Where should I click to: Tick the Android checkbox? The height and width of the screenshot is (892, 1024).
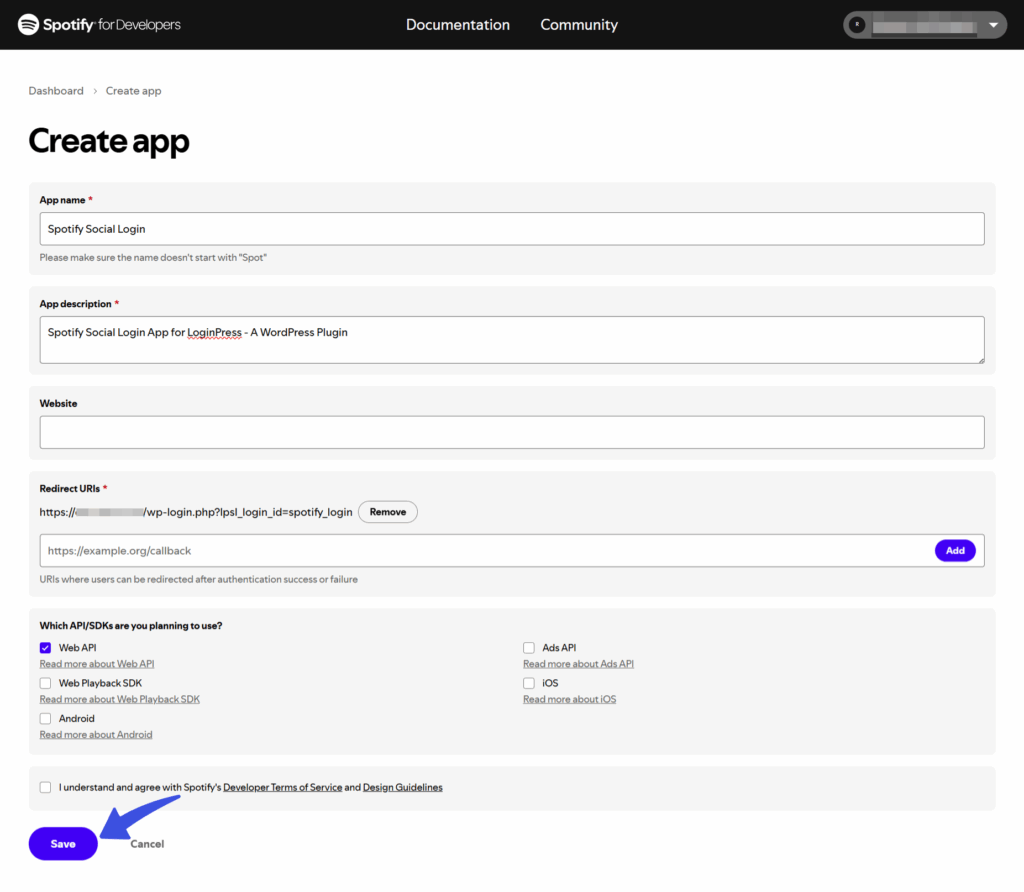click(45, 718)
